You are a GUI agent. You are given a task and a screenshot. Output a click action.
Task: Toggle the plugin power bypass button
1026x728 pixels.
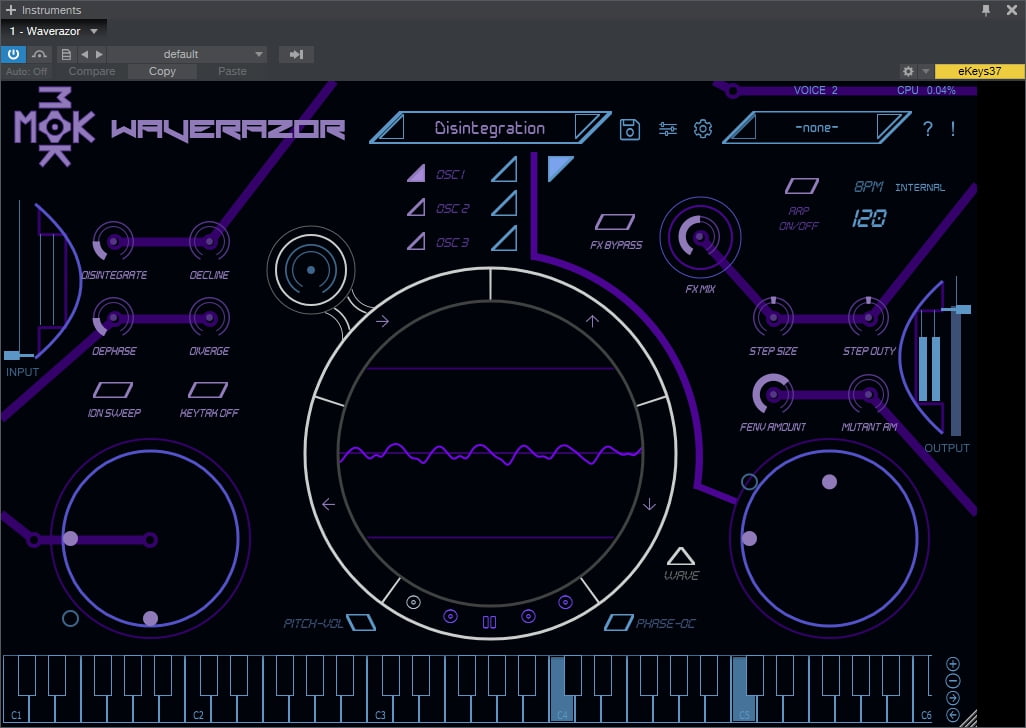[x=13, y=54]
